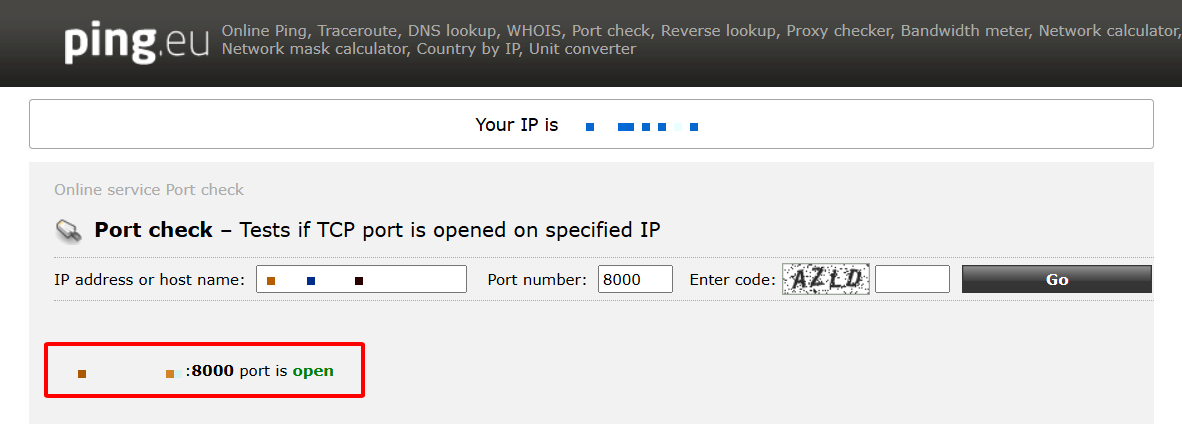Click the AZLD captcha image
This screenshot has width=1182, height=424.
(826, 279)
